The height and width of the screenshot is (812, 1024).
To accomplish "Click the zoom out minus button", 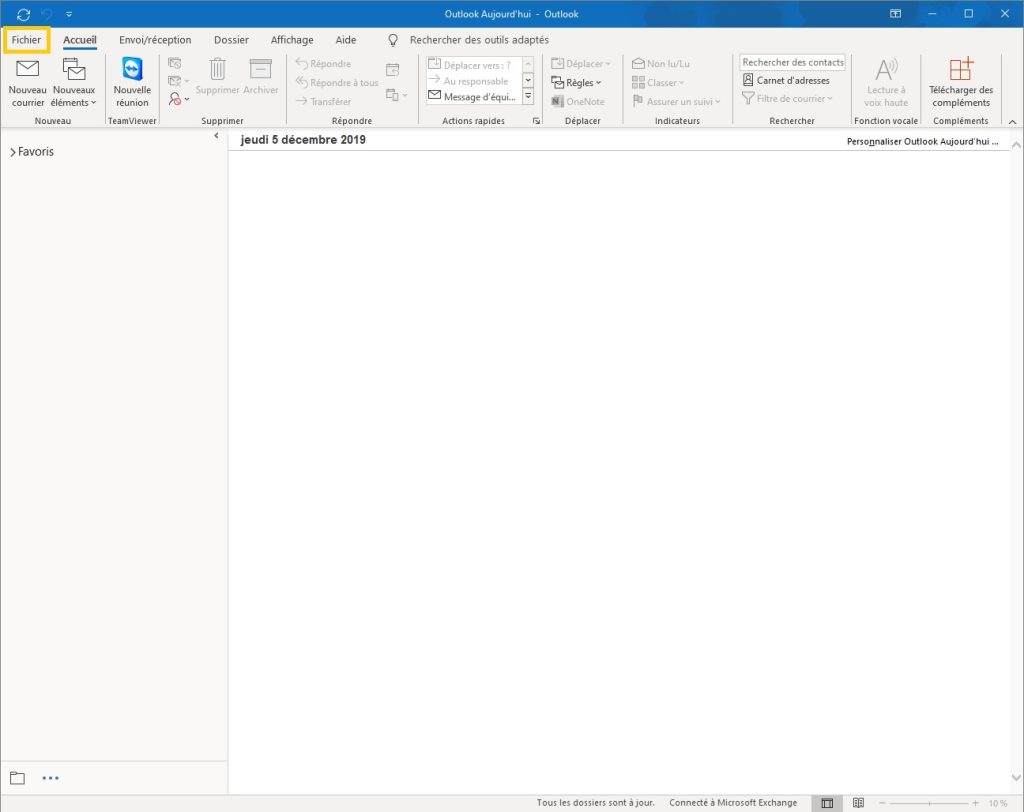I will coord(882,803).
